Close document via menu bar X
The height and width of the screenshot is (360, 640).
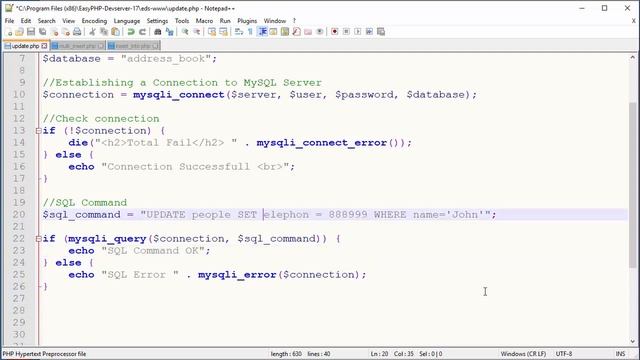[634, 21]
